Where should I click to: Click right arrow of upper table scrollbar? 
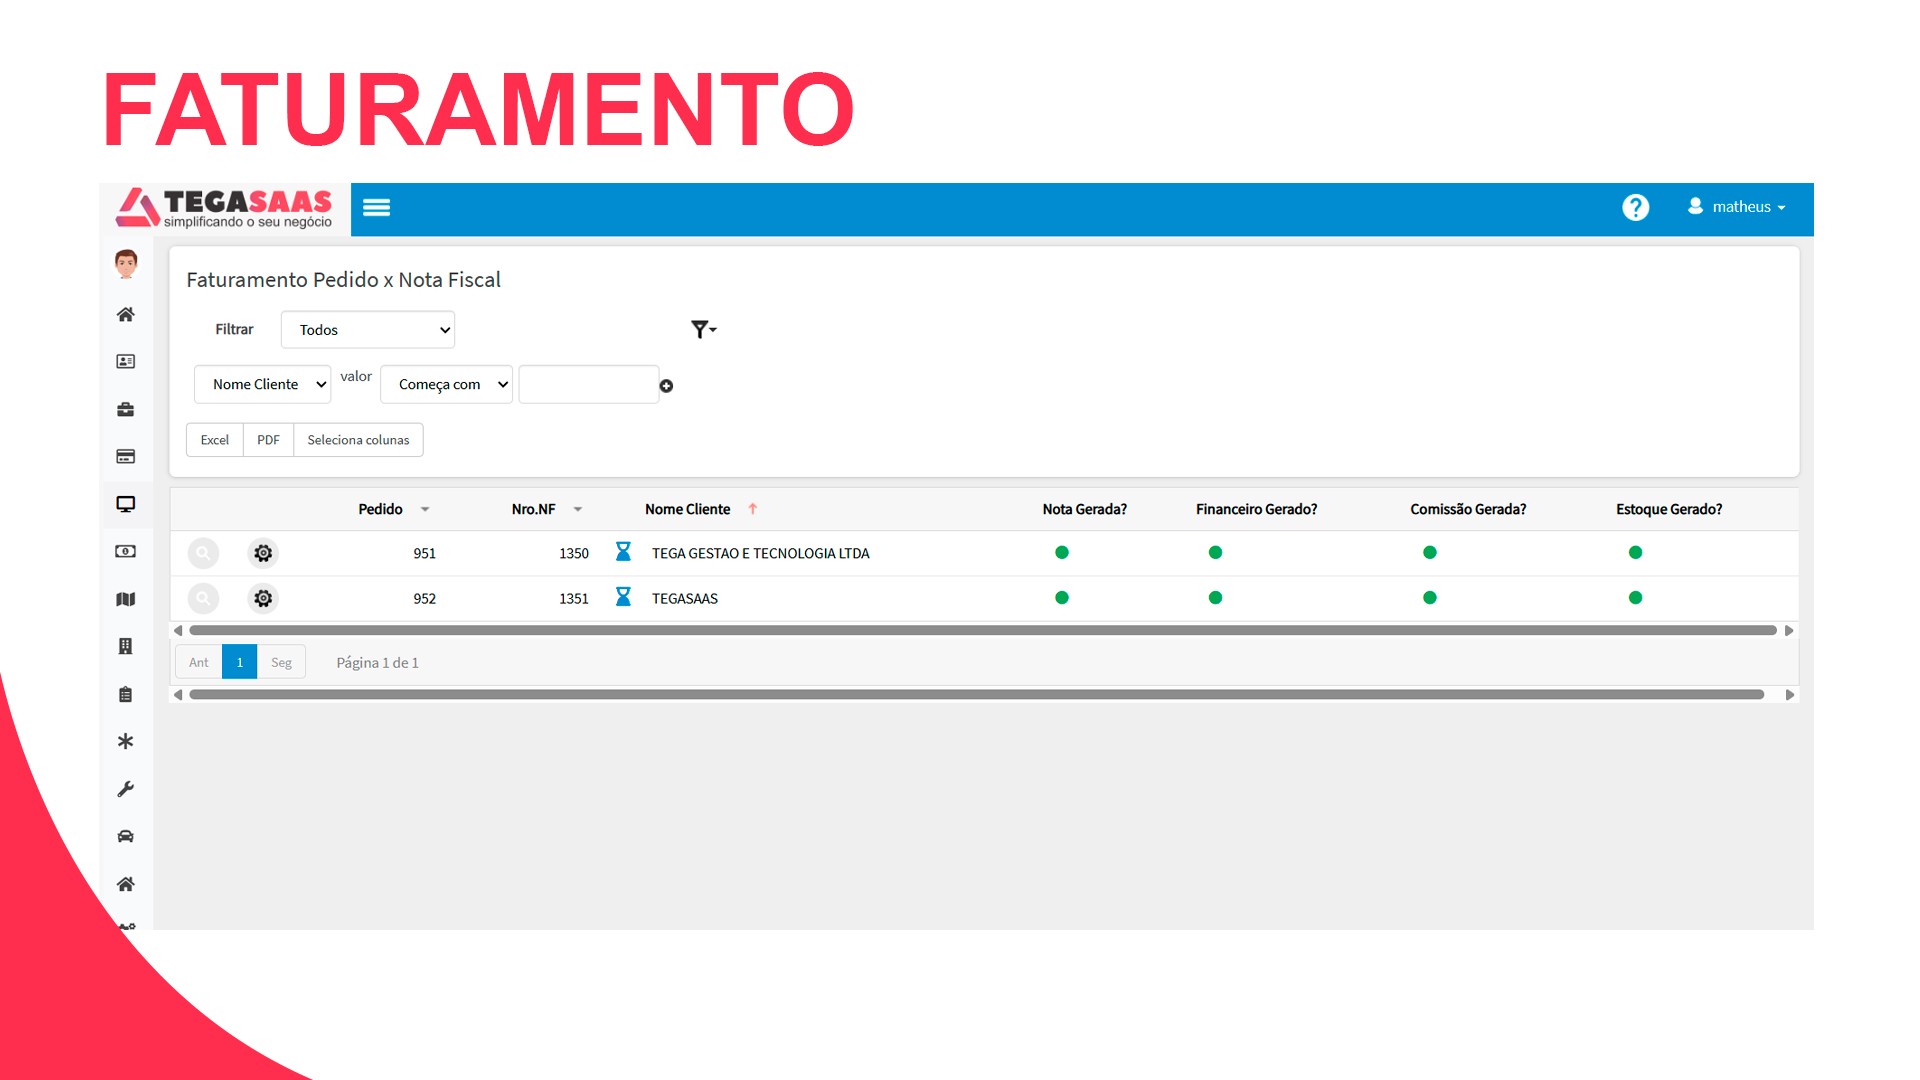(1789, 630)
